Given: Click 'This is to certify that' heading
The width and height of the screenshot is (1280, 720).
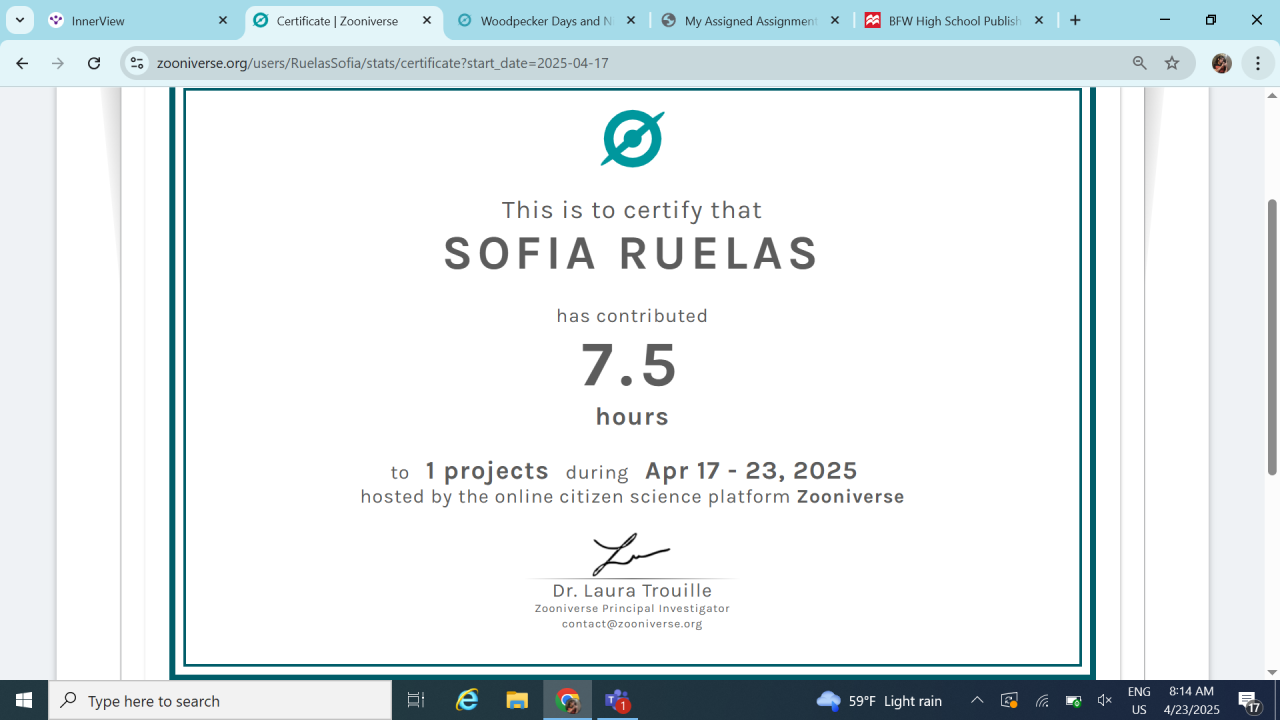Looking at the screenshot, I should pos(632,210).
